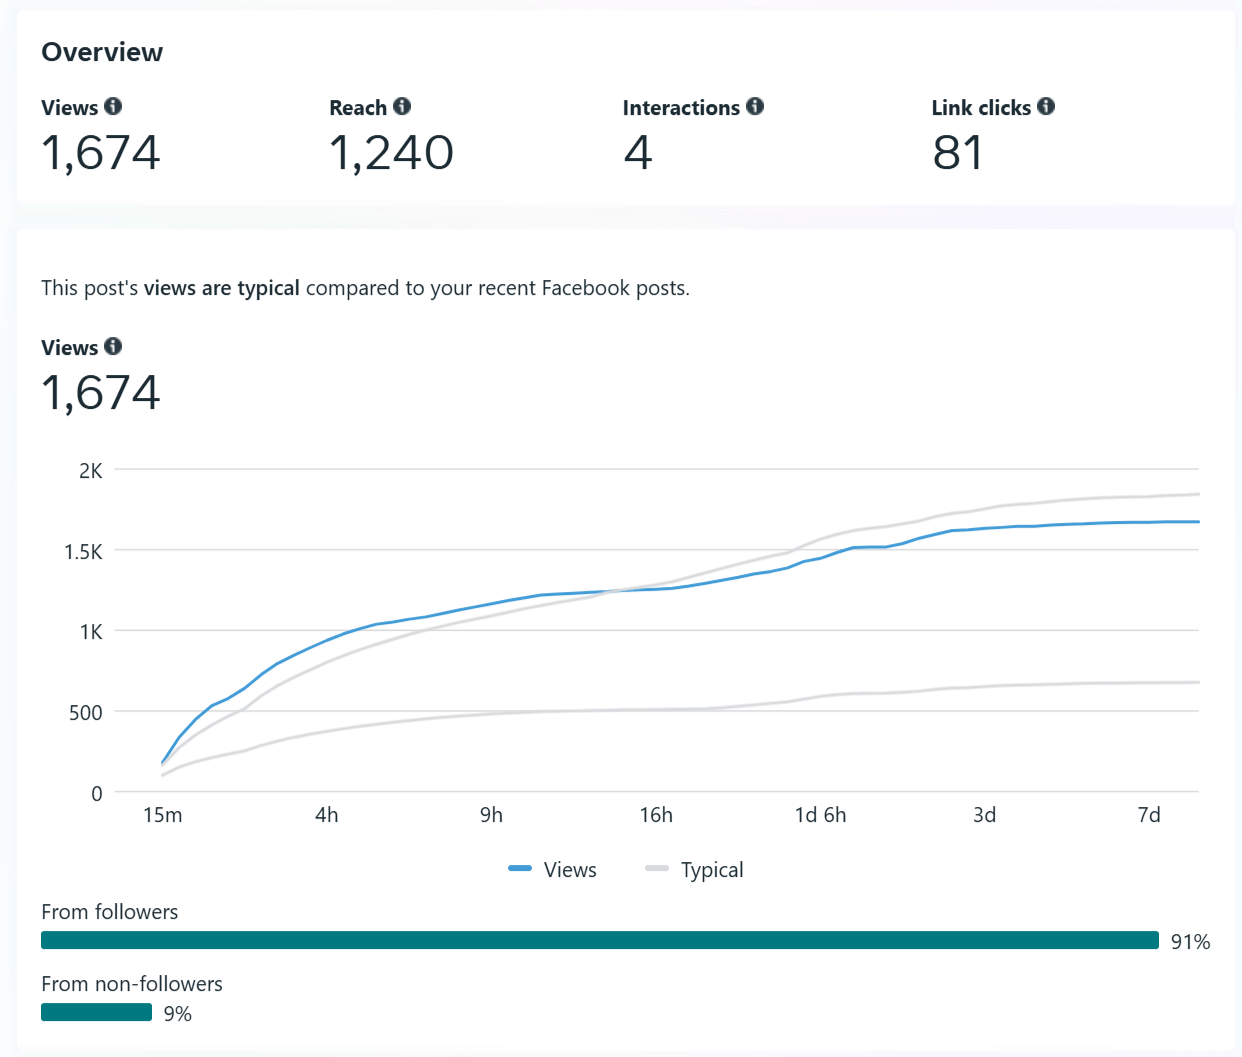Show info for Link clicks metric
Image resolution: width=1242 pixels, height=1057 pixels.
(x=1046, y=106)
